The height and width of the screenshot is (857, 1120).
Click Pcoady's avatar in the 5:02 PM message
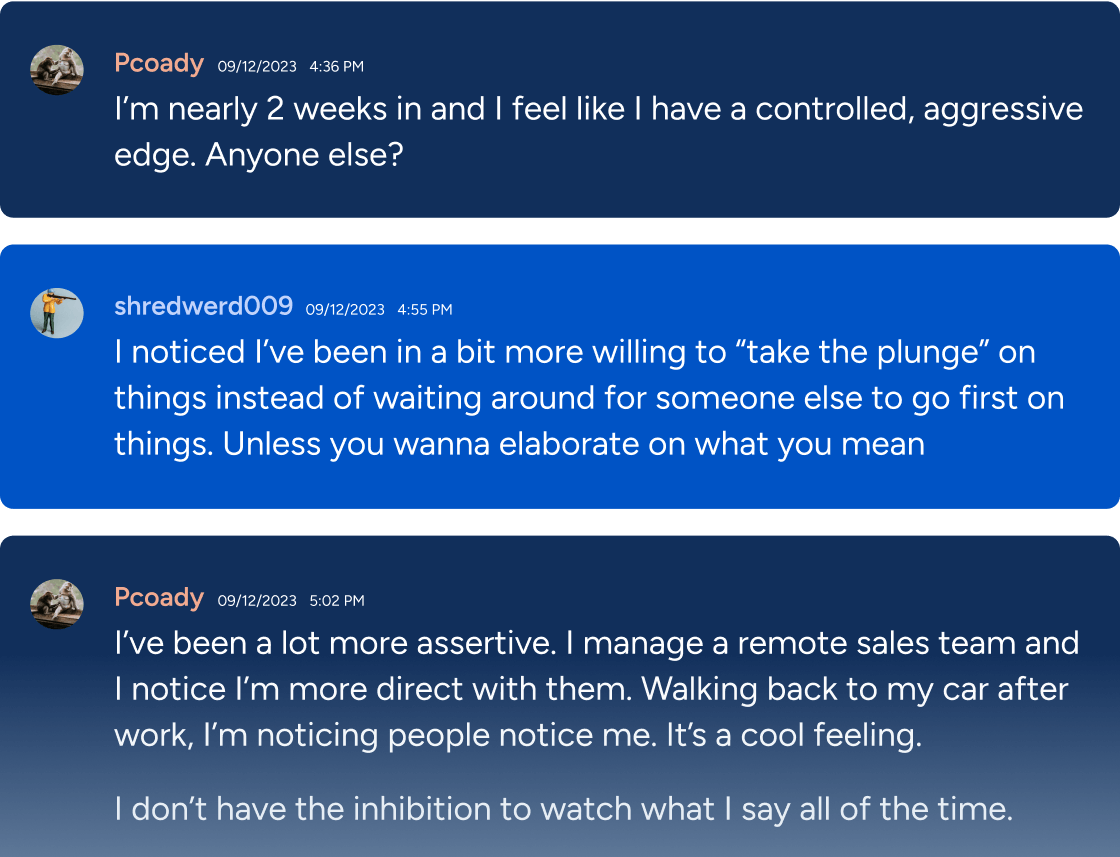56,603
